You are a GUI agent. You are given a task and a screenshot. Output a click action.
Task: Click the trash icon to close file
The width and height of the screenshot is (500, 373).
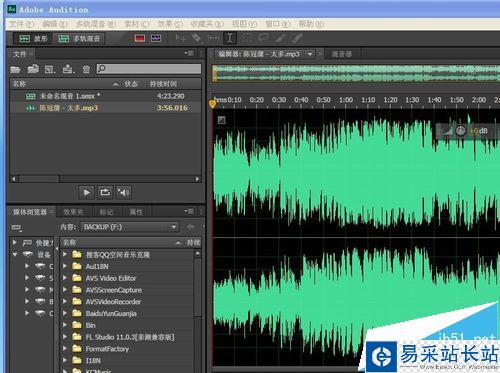click(x=86, y=69)
